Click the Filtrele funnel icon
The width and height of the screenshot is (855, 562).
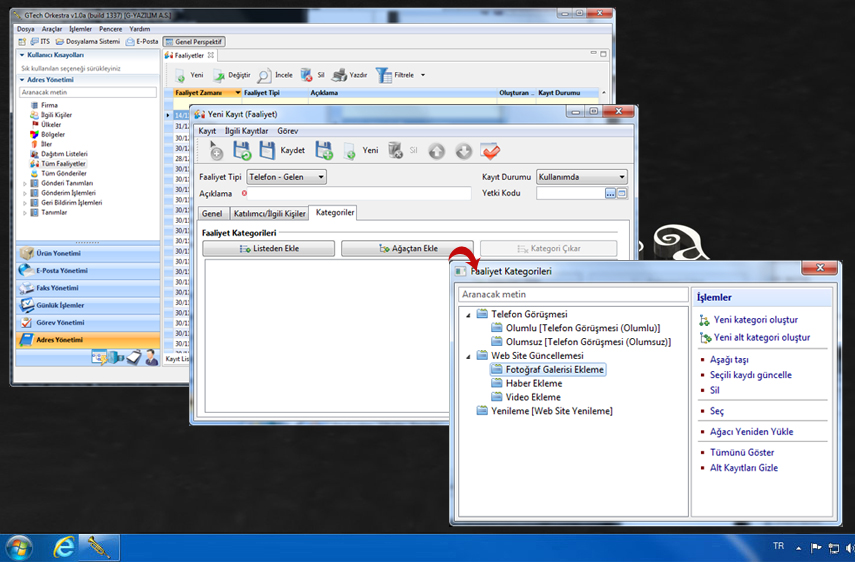(x=383, y=75)
